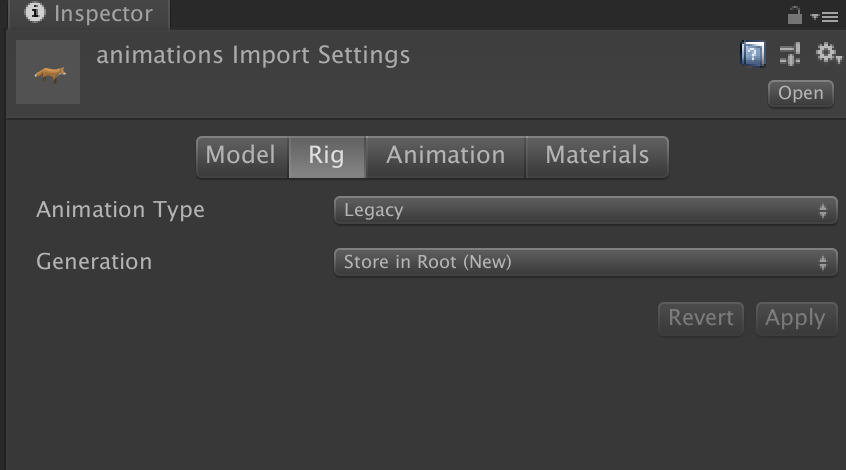Click the Generation label
Image resolution: width=846 pixels, height=470 pixels.
coord(94,262)
